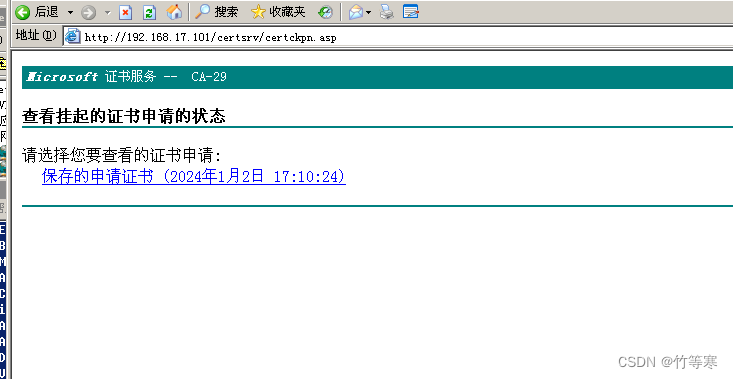733x379 pixels.
Task: Expand the Mail dropdown arrow
Action: click(368, 13)
